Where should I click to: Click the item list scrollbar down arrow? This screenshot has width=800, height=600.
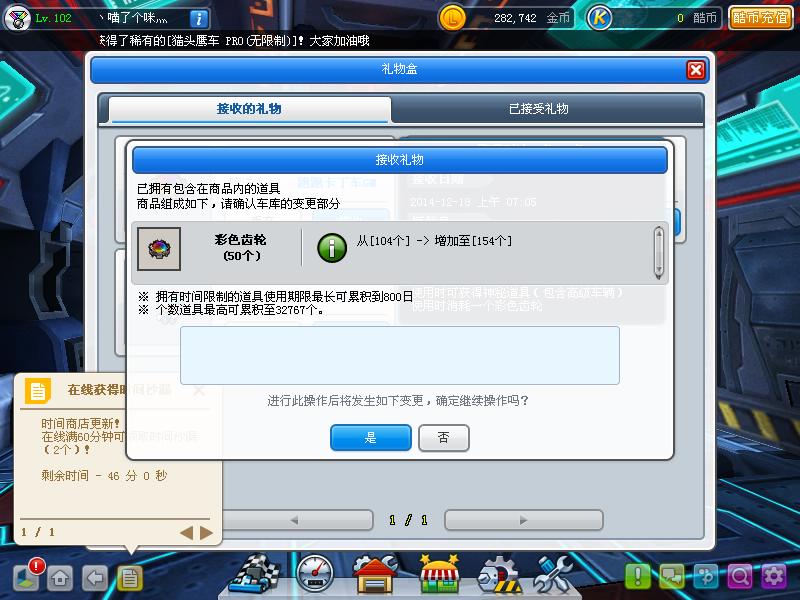(x=659, y=271)
